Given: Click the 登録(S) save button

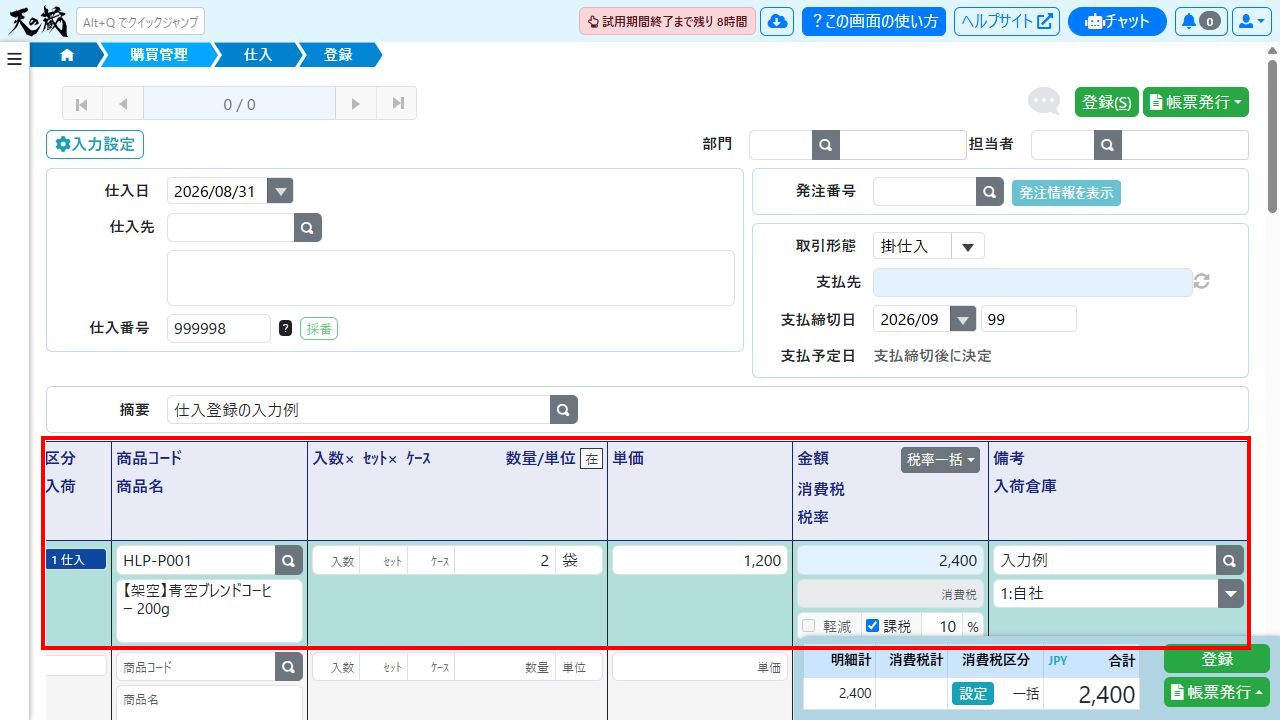Looking at the screenshot, I should click(1107, 102).
